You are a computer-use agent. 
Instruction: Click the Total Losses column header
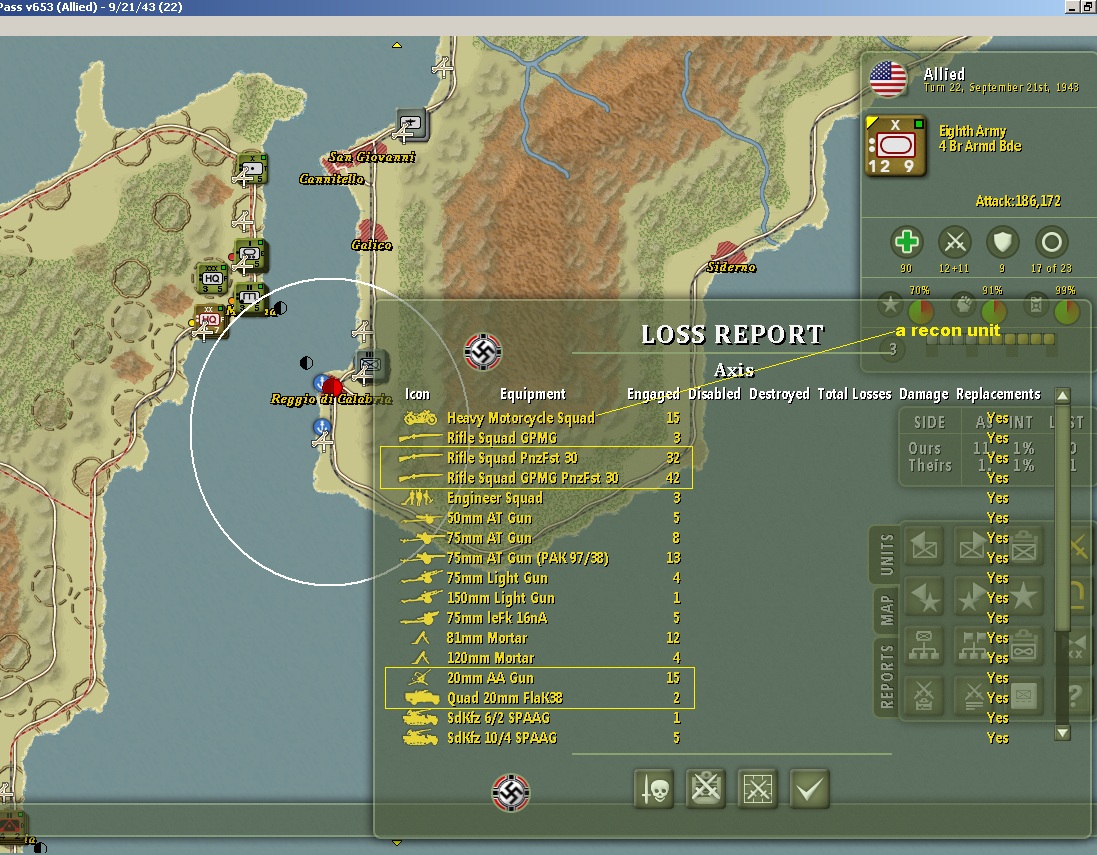point(854,394)
